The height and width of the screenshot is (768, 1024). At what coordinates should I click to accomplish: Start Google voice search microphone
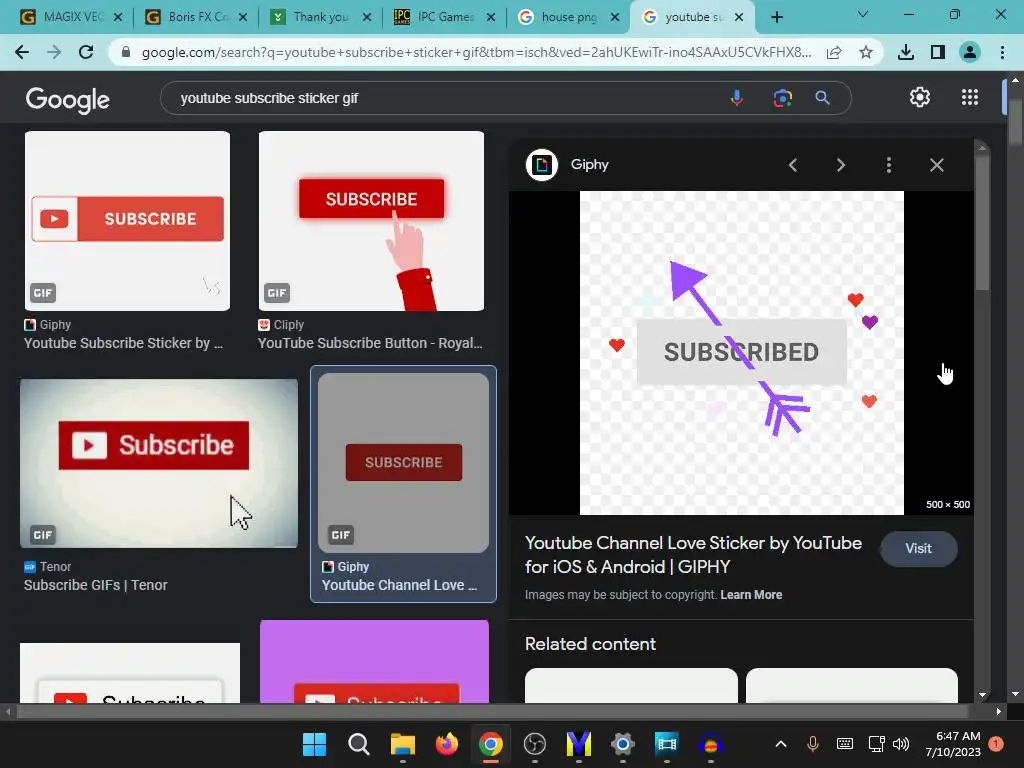(737, 98)
